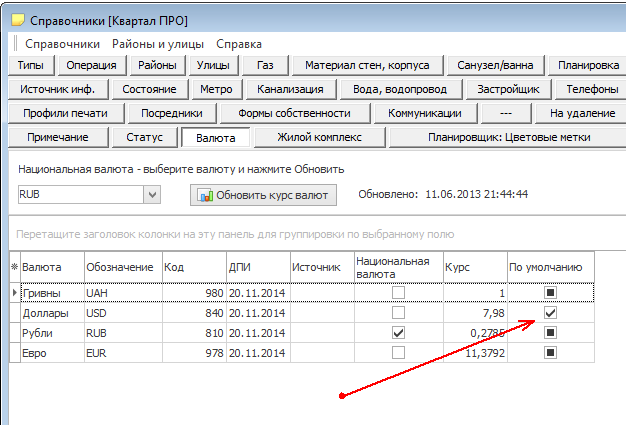626x425 pixels.
Task: Select the Посредники tab
Action: coord(165,113)
